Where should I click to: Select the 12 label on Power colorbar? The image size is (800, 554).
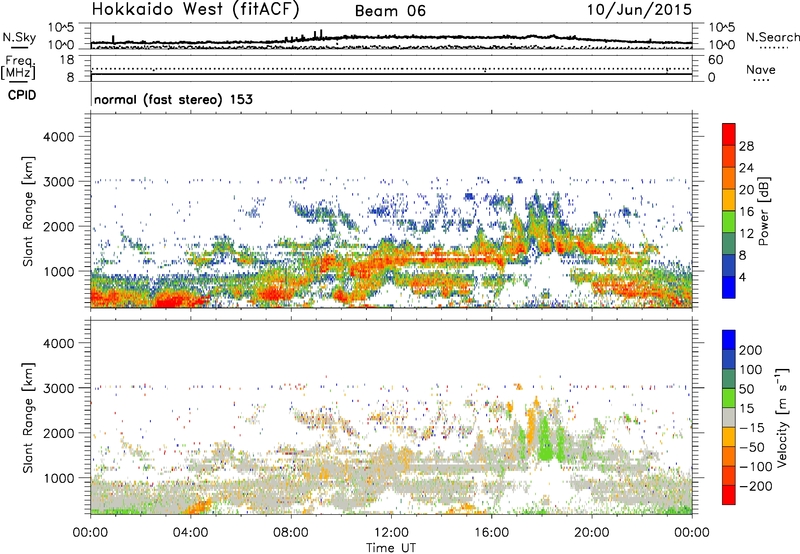[746, 233]
